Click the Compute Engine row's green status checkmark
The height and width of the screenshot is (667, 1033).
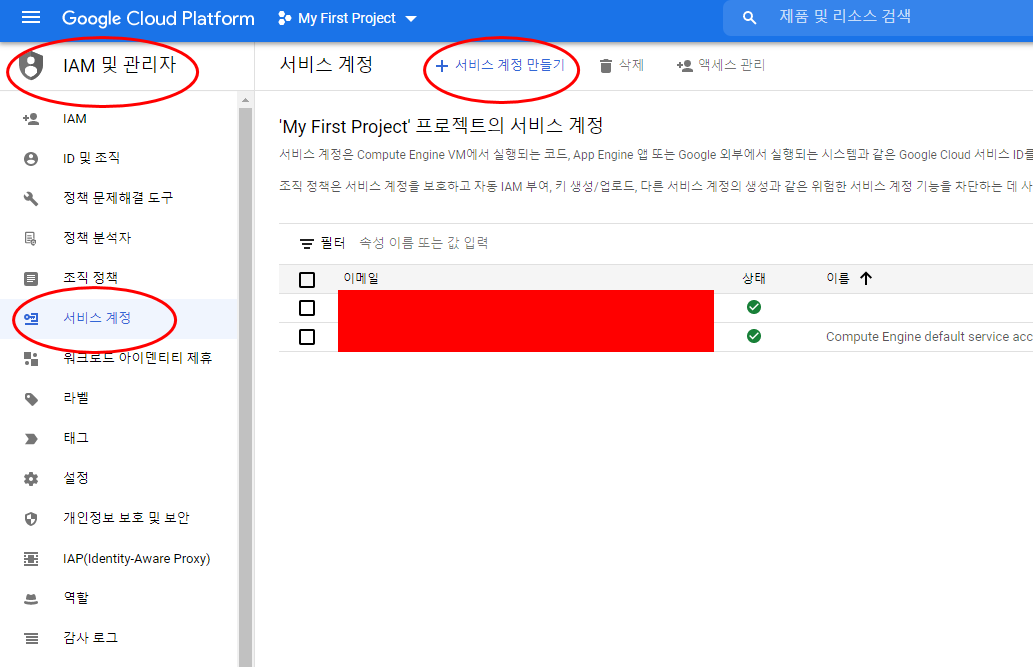pyautogui.click(x=754, y=336)
